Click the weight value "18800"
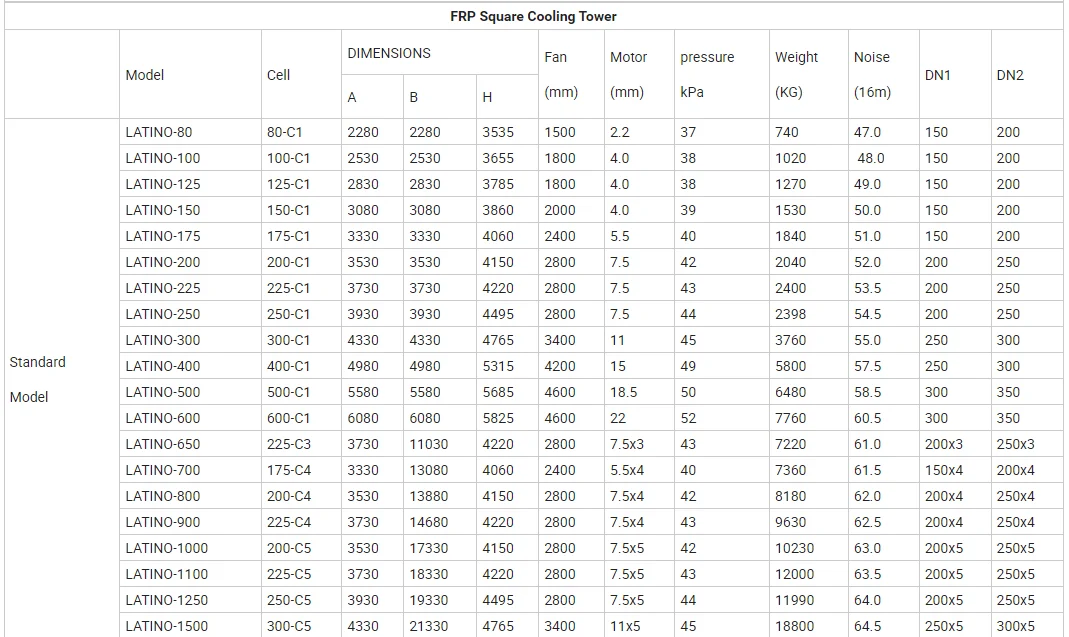Screen dimensions: 1069x637 [x=794, y=626]
